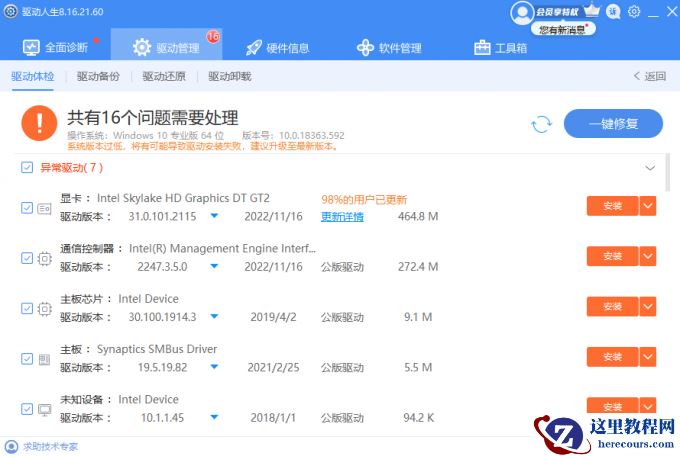The width and height of the screenshot is (680, 456).
Task: Uncheck the Intel Skylake HD Graphics checkbox
Action: [27, 208]
